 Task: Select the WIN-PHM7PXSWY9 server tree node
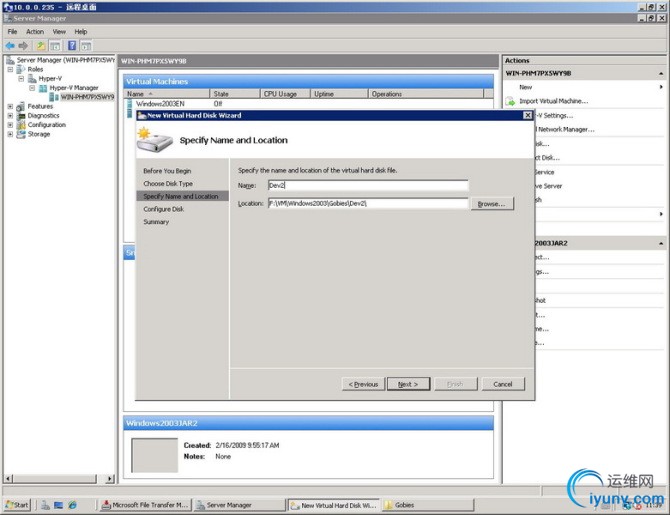87,97
